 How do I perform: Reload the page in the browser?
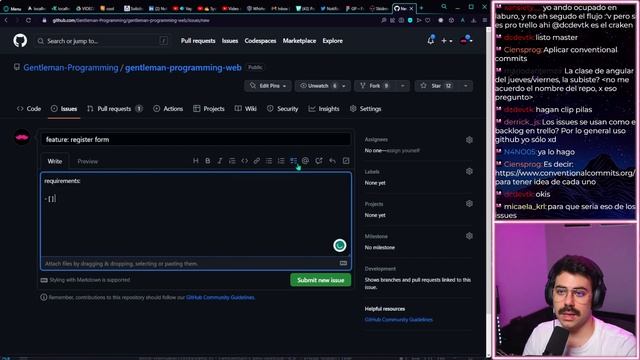pyautogui.click(x=28, y=20)
